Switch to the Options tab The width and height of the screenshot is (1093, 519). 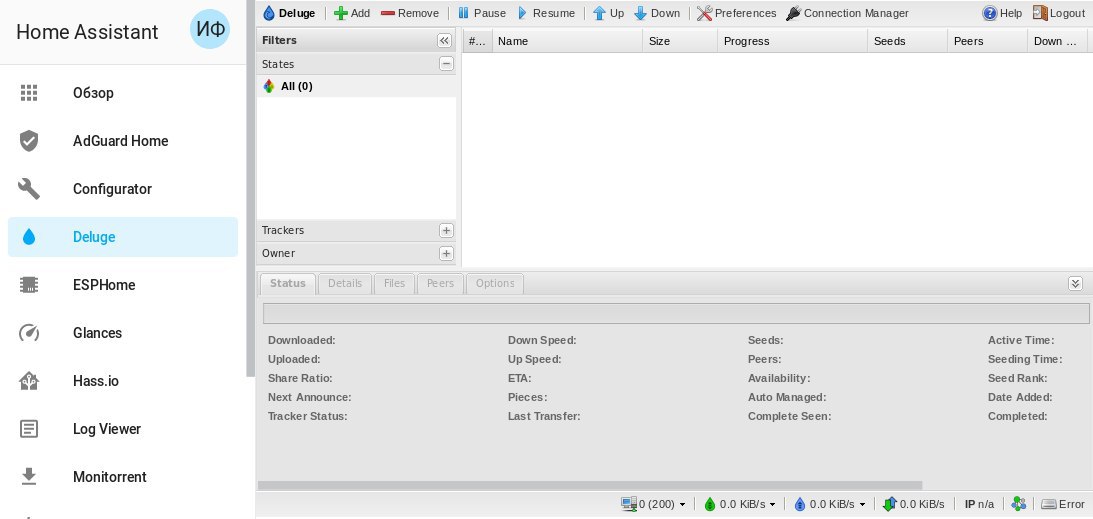[495, 284]
